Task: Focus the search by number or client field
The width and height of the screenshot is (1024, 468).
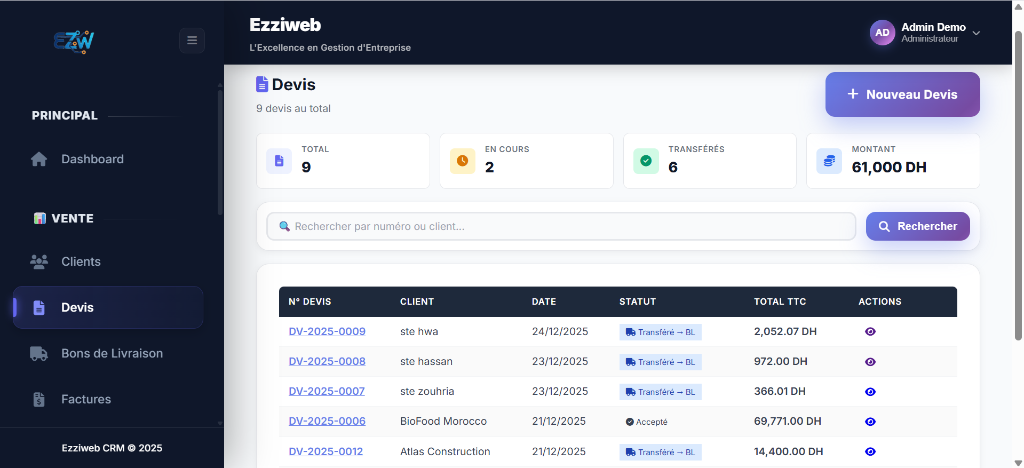Action: point(561,226)
